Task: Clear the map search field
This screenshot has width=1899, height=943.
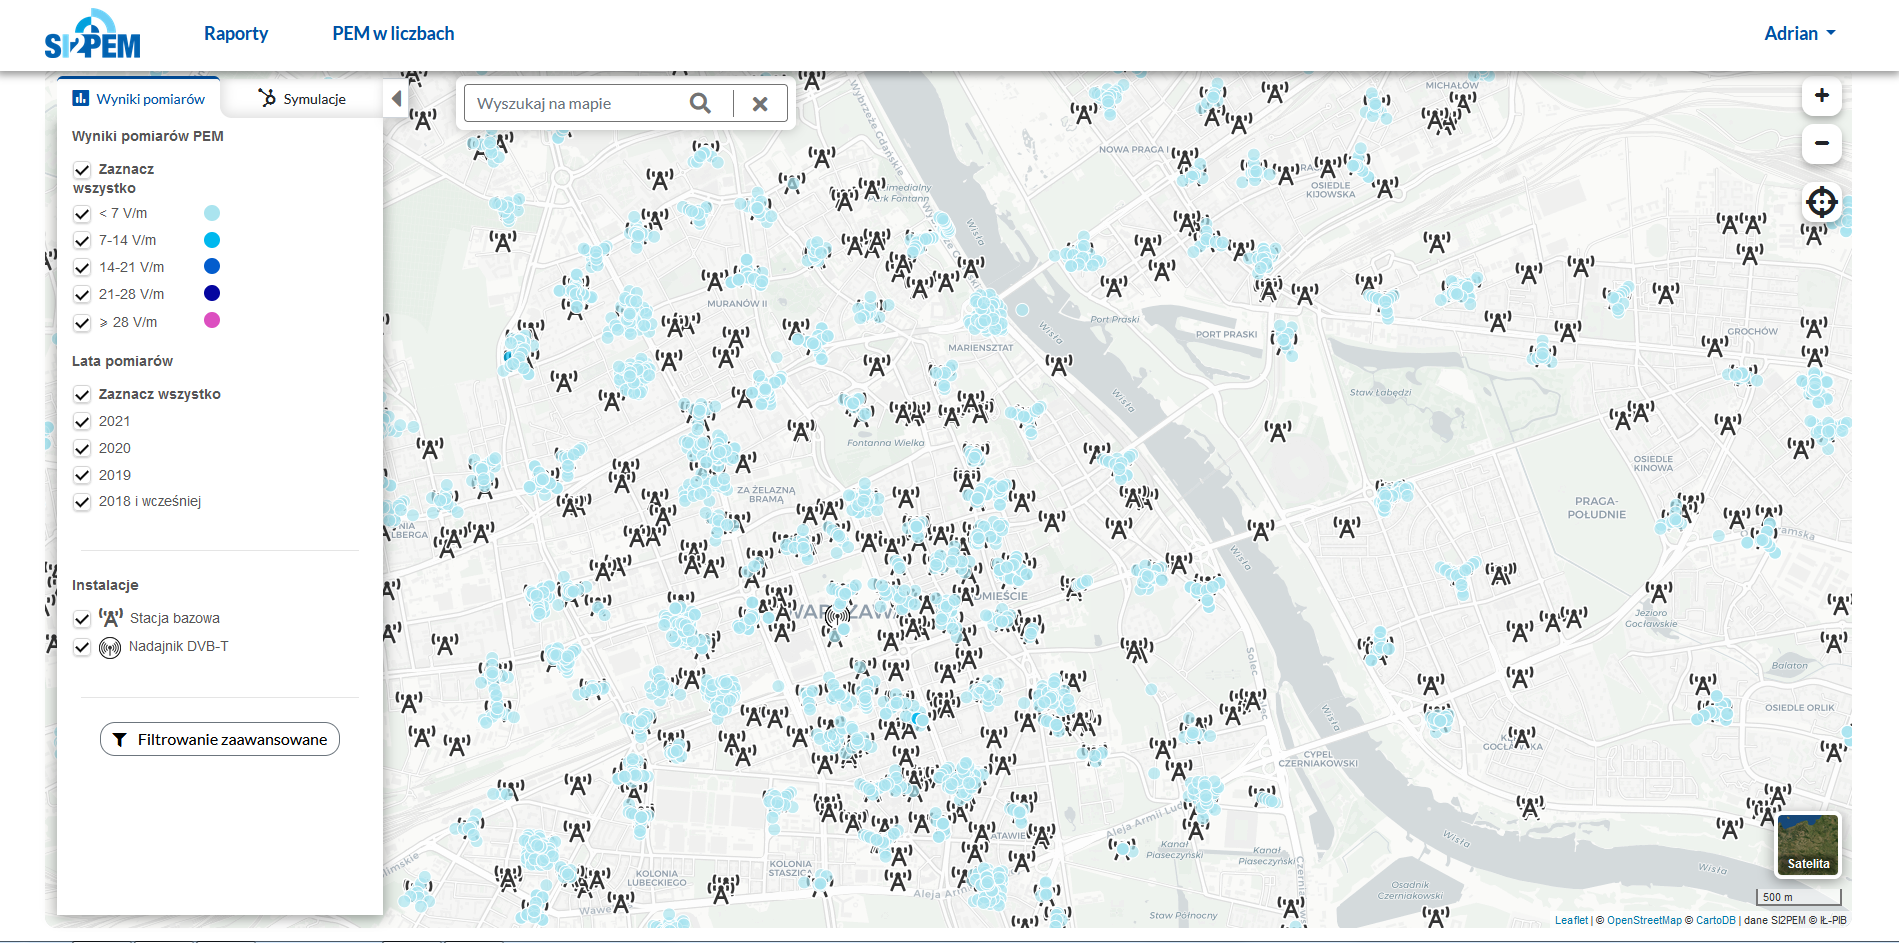Action: 760,103
